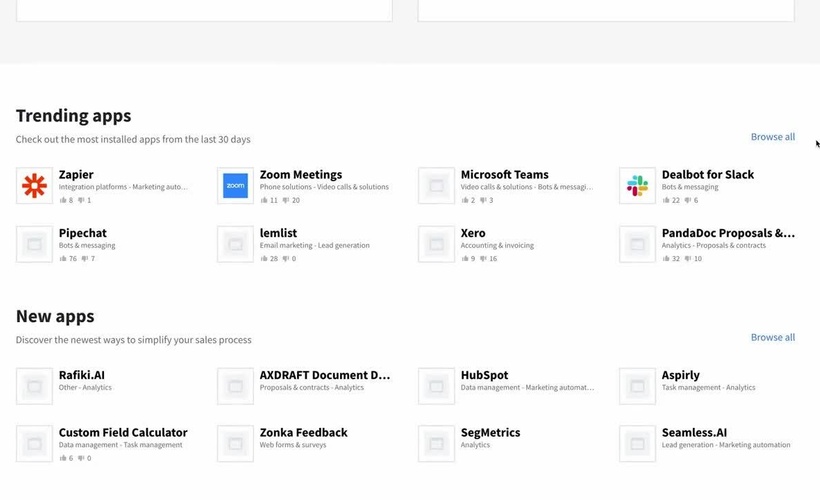
Task: Browse all New apps
Action: coord(772,338)
